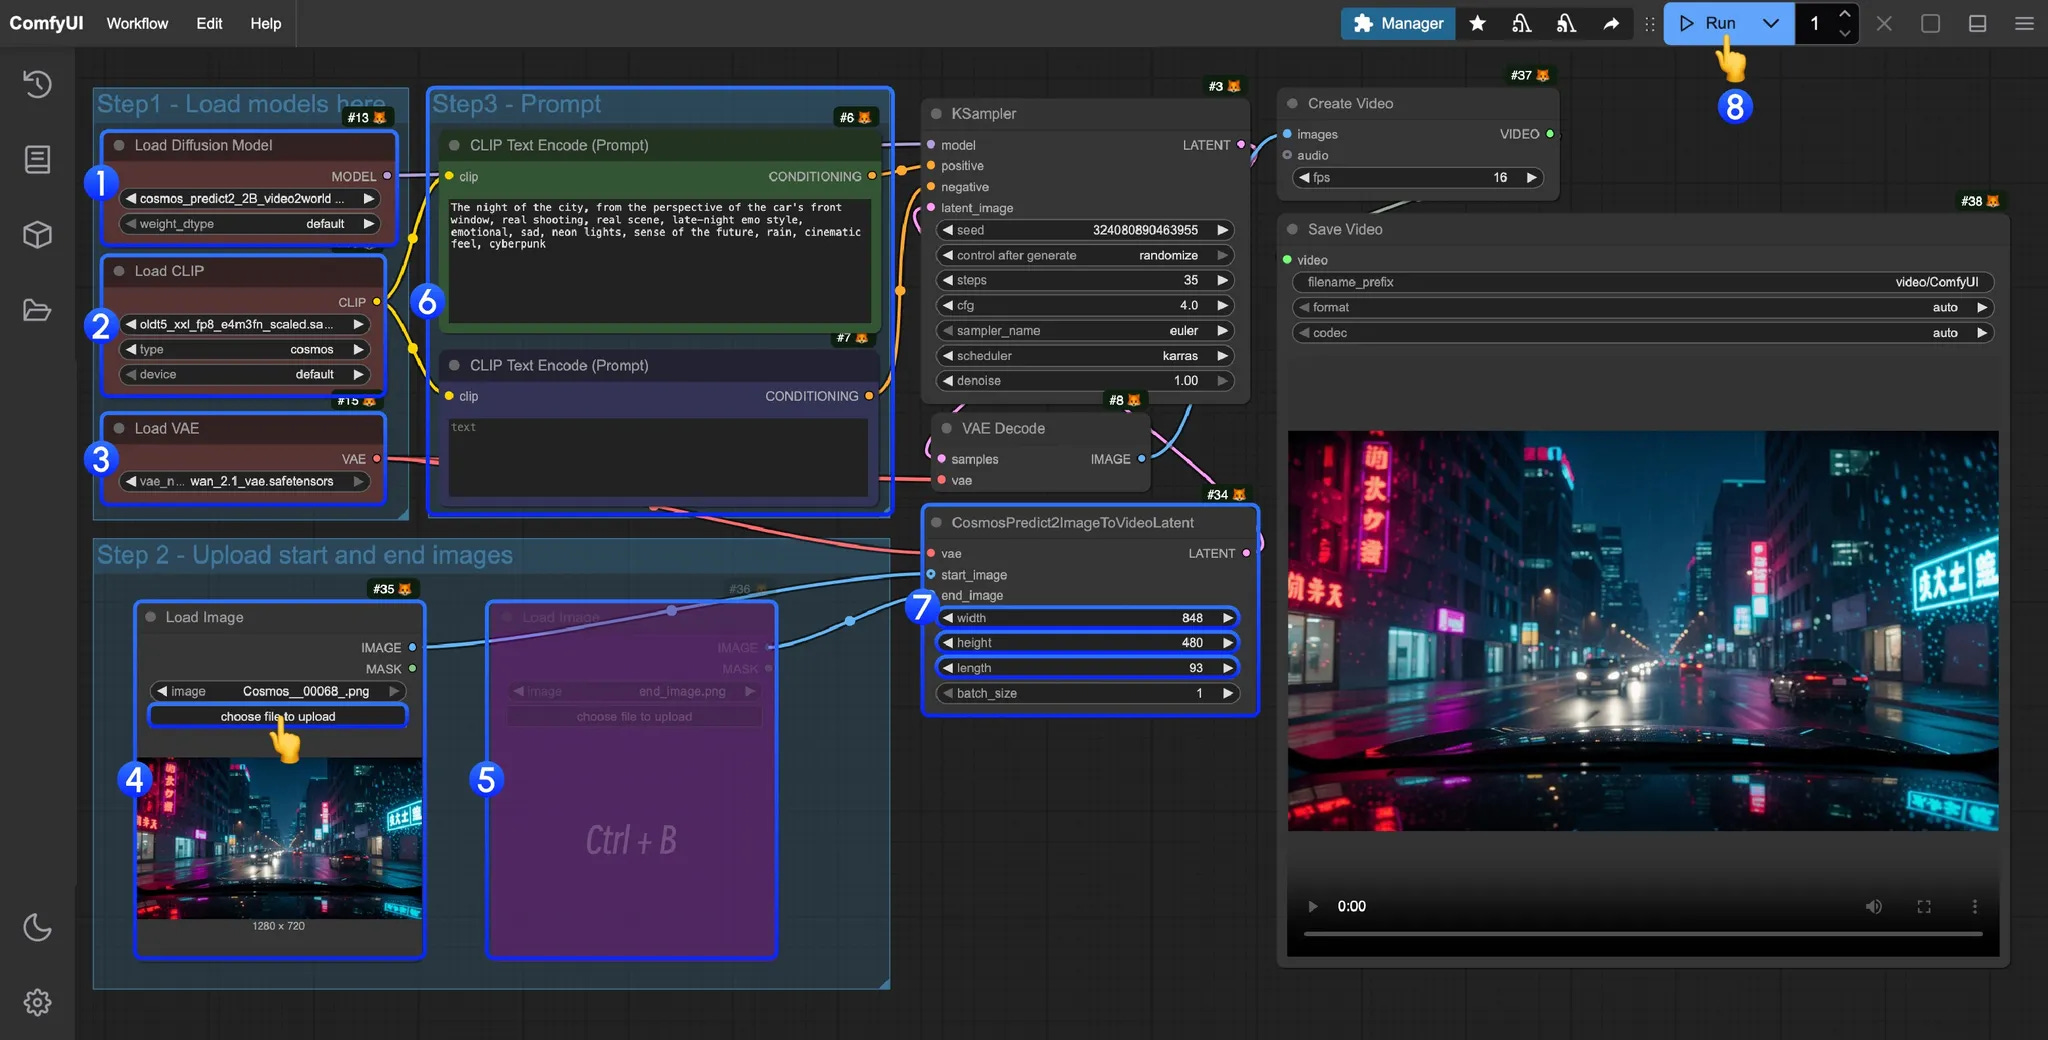Open settings with the gear icon
The width and height of the screenshot is (2048, 1040).
pyautogui.click(x=37, y=1002)
